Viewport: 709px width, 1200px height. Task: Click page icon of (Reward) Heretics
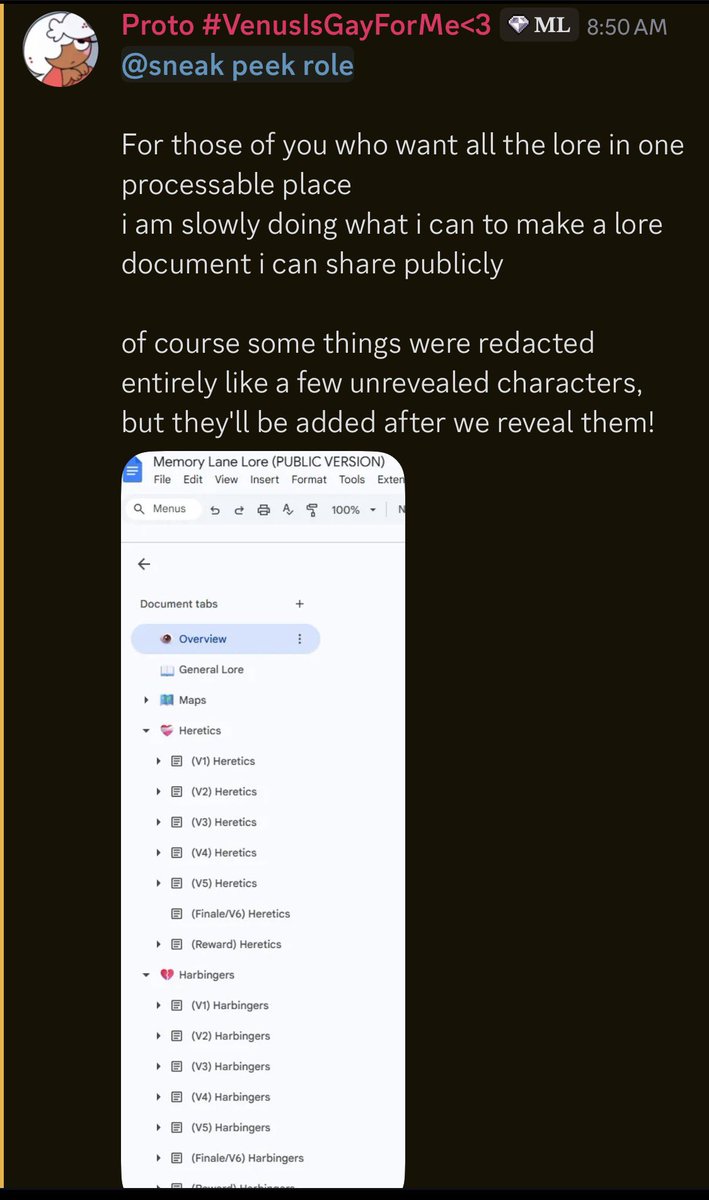[x=177, y=944]
